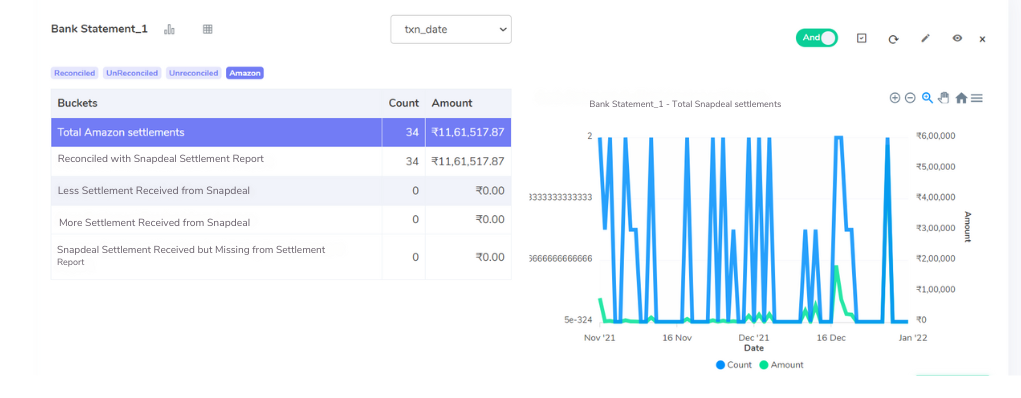Activate the selection zoom magnifier tool

(x=927, y=98)
